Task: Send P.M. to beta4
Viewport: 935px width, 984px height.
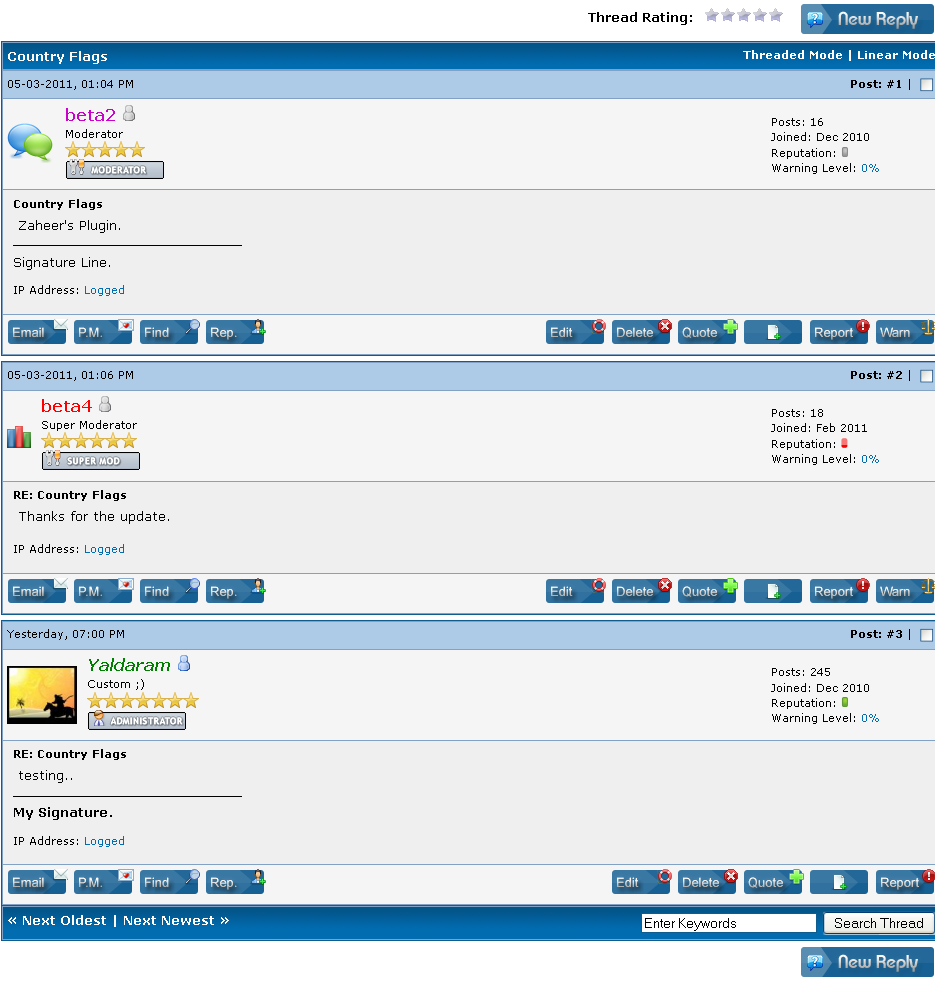Action: coord(103,591)
